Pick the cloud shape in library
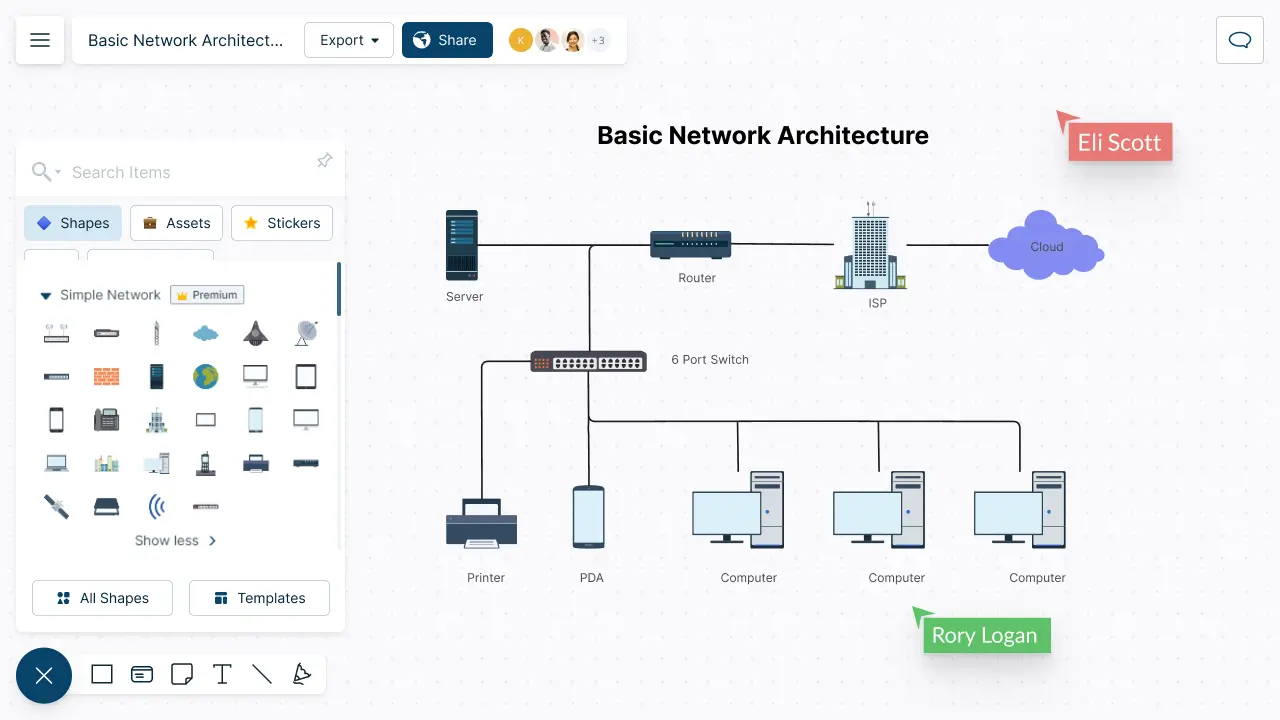Screen dimensions: 1280x720 click(x=206, y=333)
